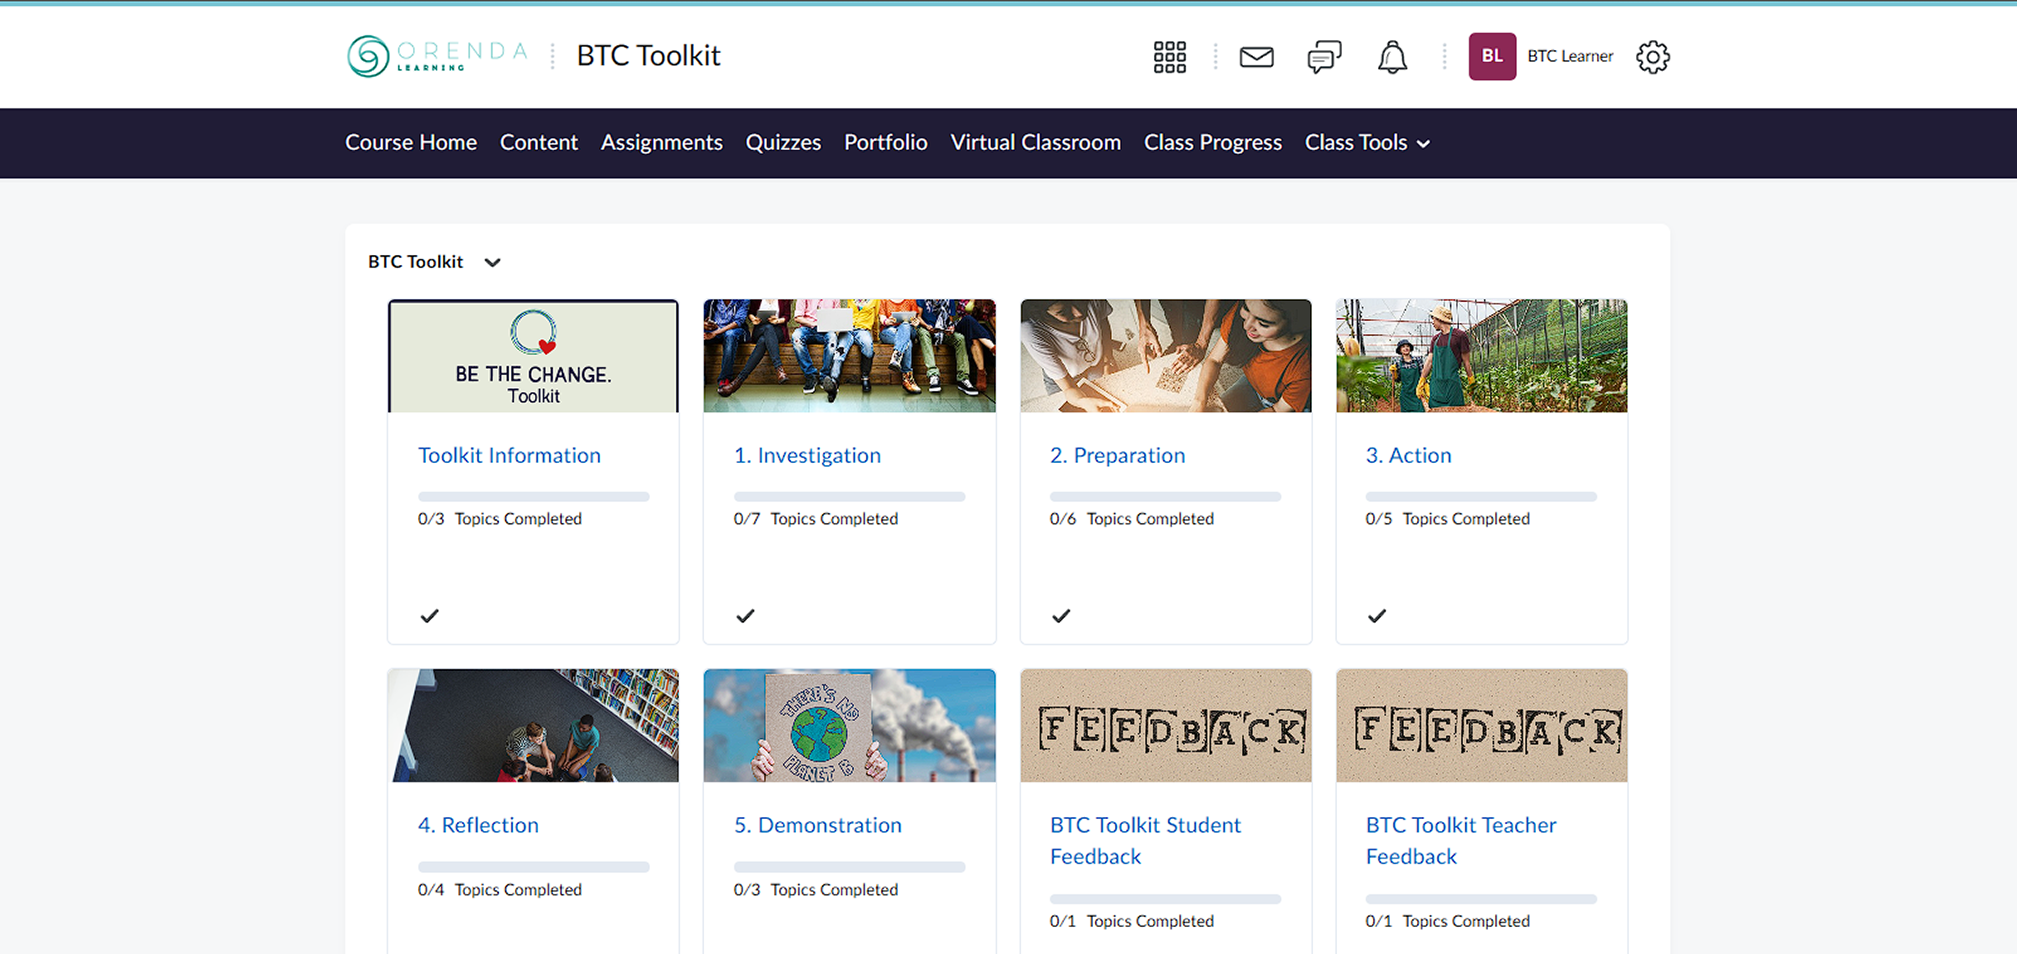This screenshot has height=954, width=2017.
Task: Click the BL user avatar
Action: click(x=1491, y=56)
